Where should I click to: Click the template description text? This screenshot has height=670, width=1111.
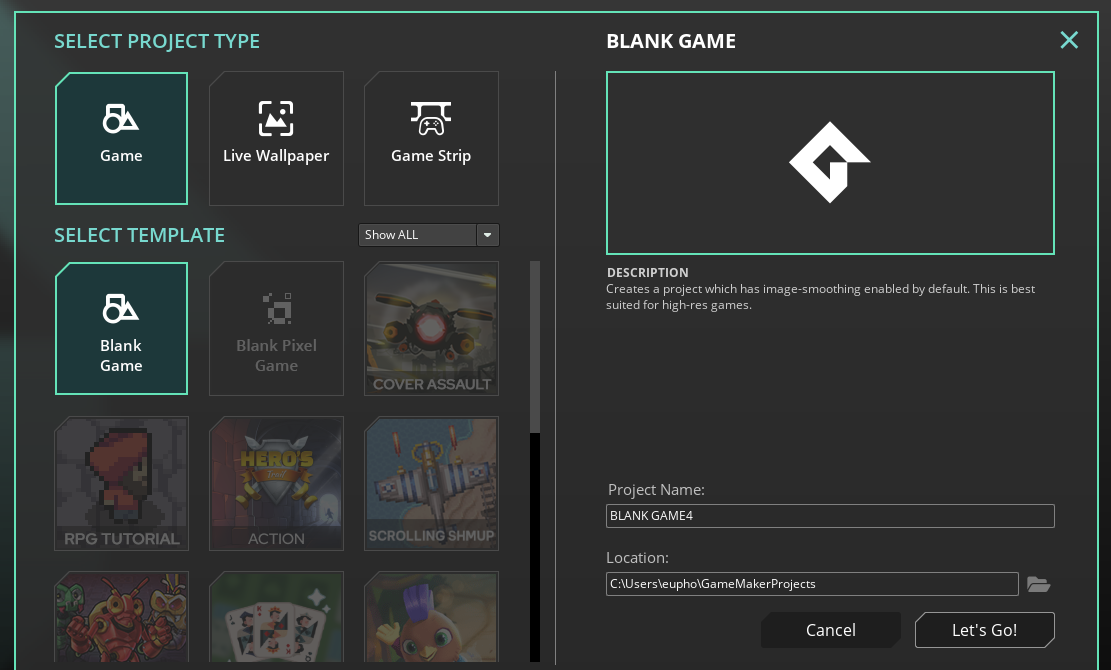(x=820, y=297)
